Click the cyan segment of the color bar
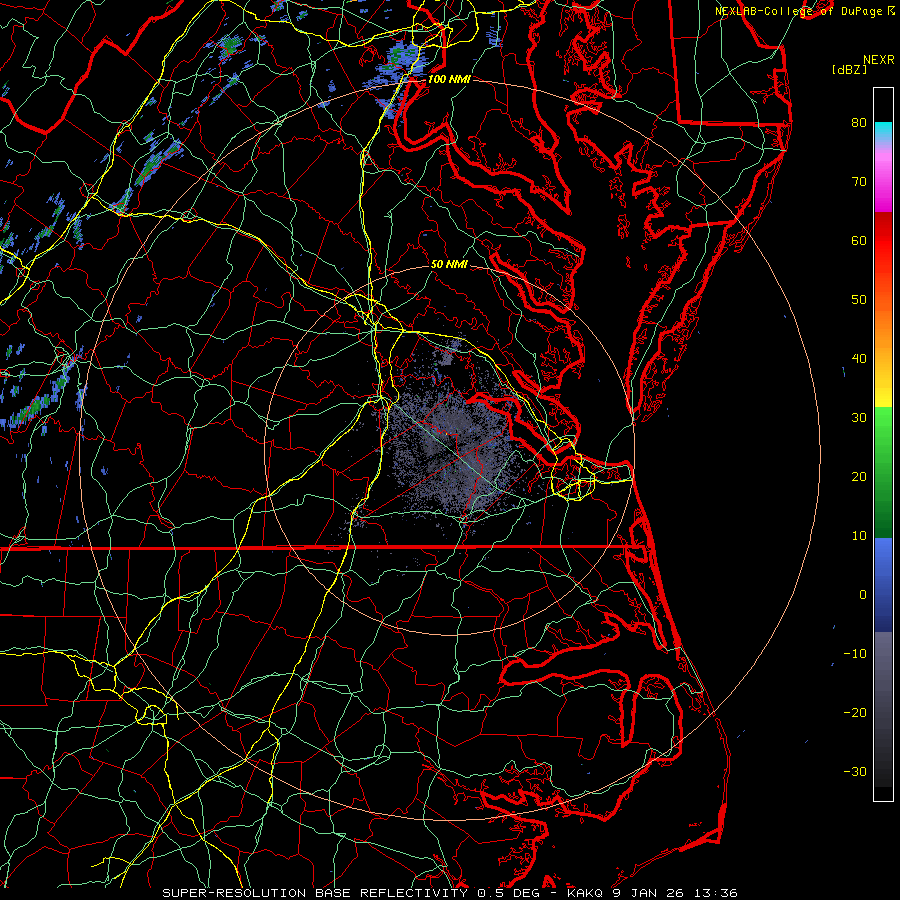 tap(883, 131)
